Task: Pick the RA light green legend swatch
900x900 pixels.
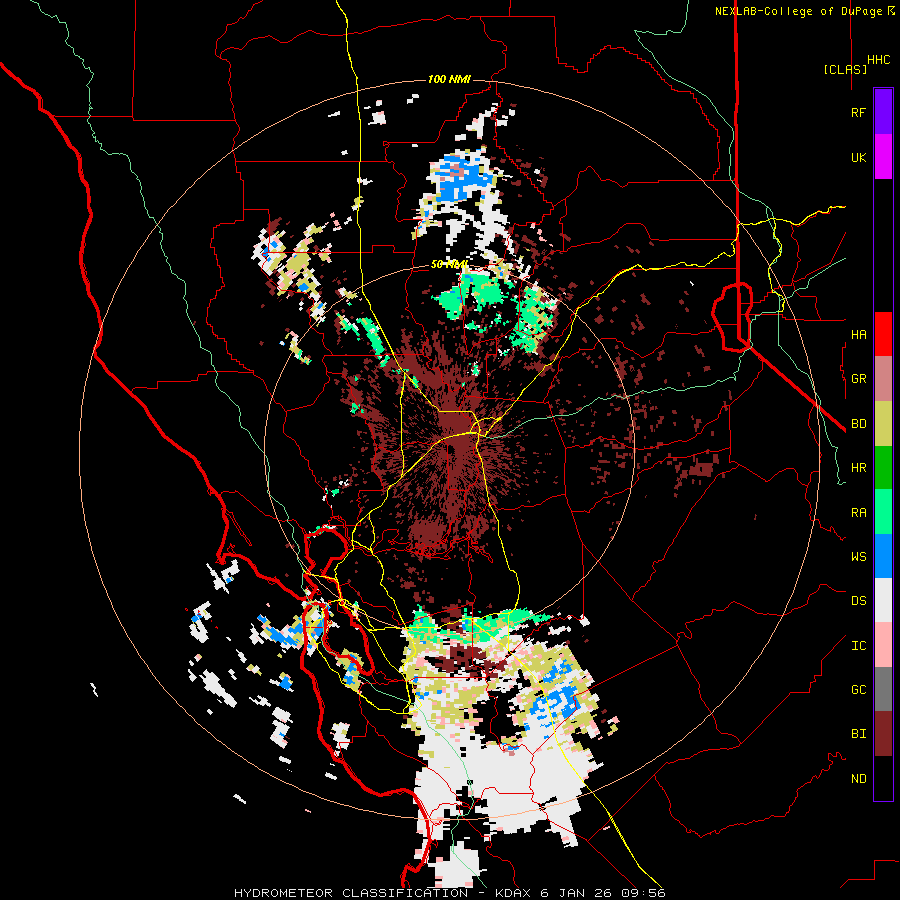Action: coord(883,512)
